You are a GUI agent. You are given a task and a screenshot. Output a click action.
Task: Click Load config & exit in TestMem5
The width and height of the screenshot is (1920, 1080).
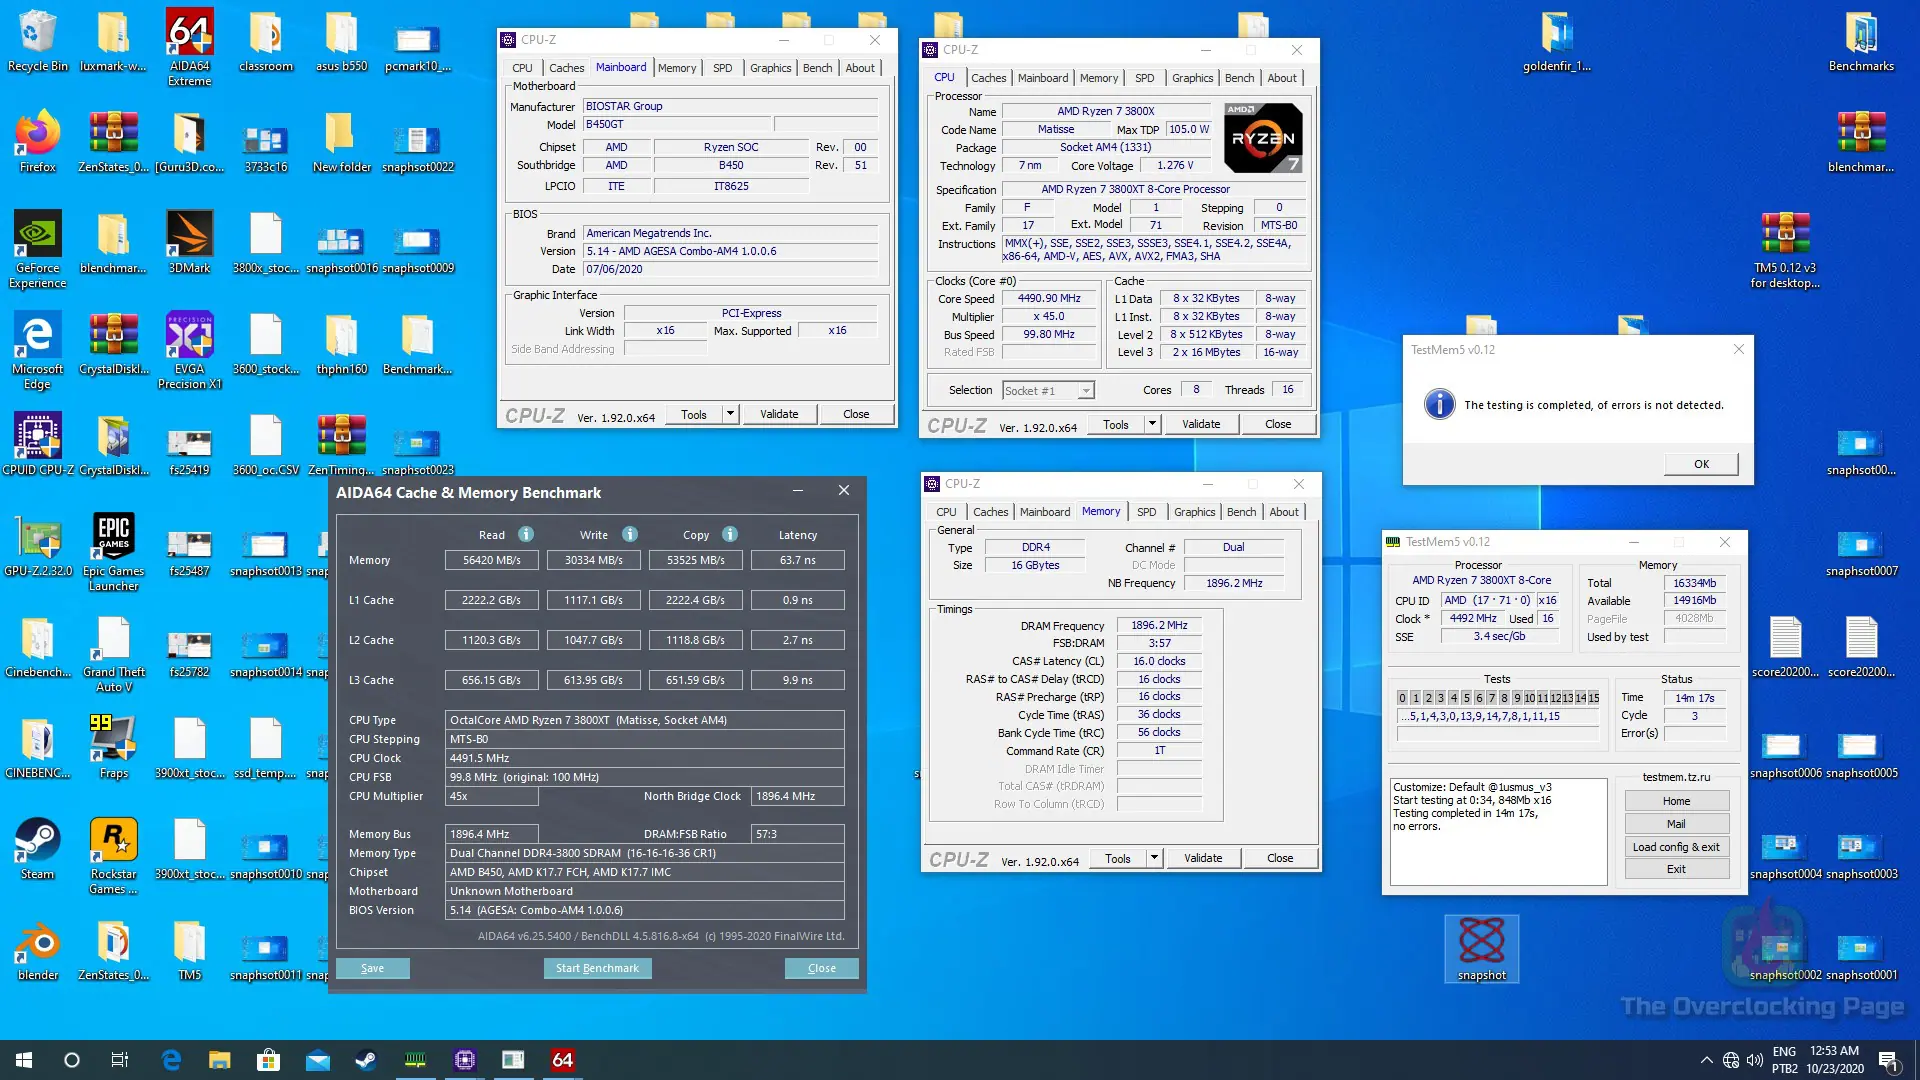1676,847
